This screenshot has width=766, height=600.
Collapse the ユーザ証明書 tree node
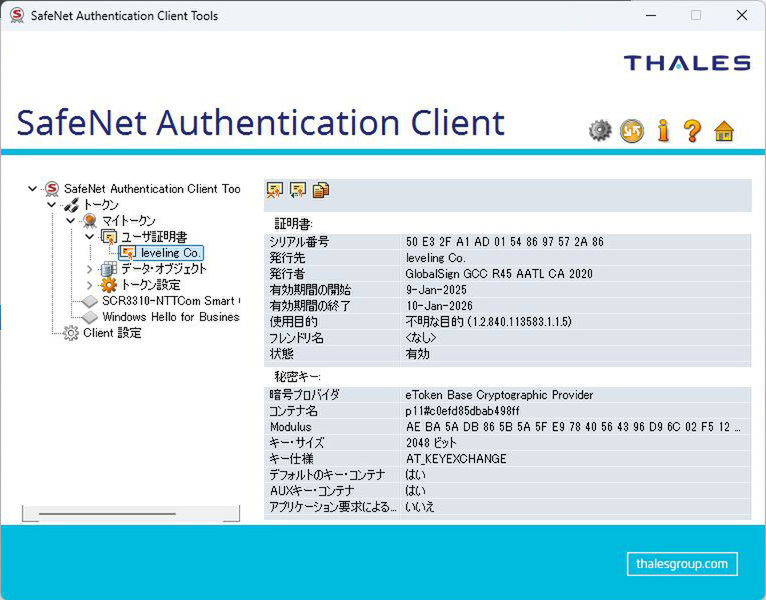click(x=89, y=236)
